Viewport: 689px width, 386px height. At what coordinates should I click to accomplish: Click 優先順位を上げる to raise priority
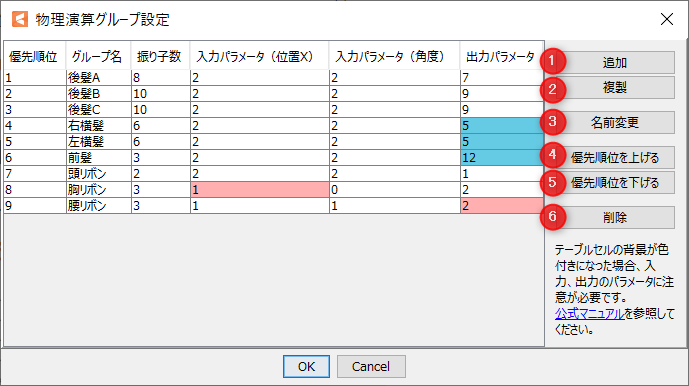point(614,157)
